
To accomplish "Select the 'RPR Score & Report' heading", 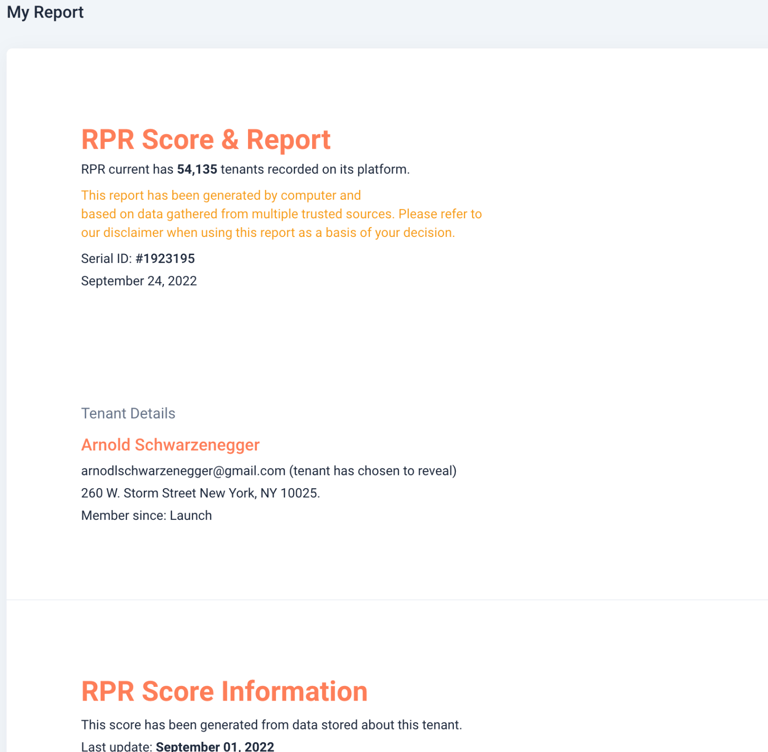I will pos(206,140).
